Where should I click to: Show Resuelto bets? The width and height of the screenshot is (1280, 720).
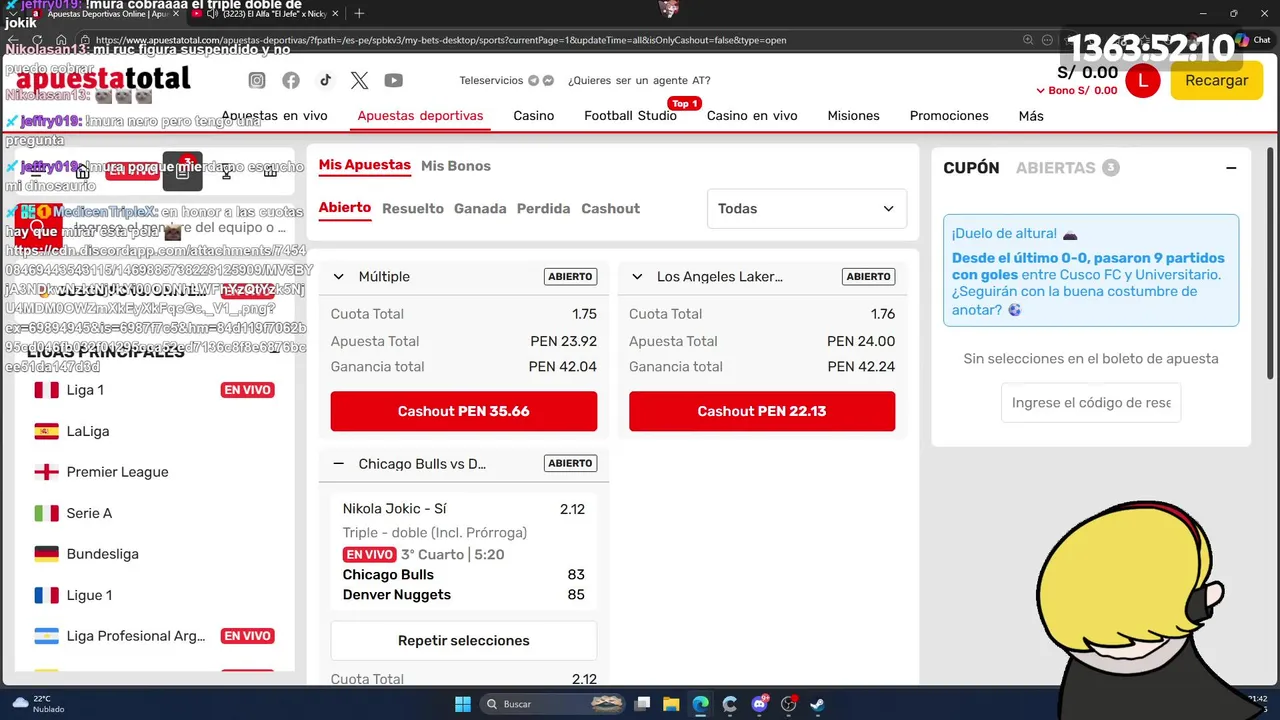(x=413, y=209)
